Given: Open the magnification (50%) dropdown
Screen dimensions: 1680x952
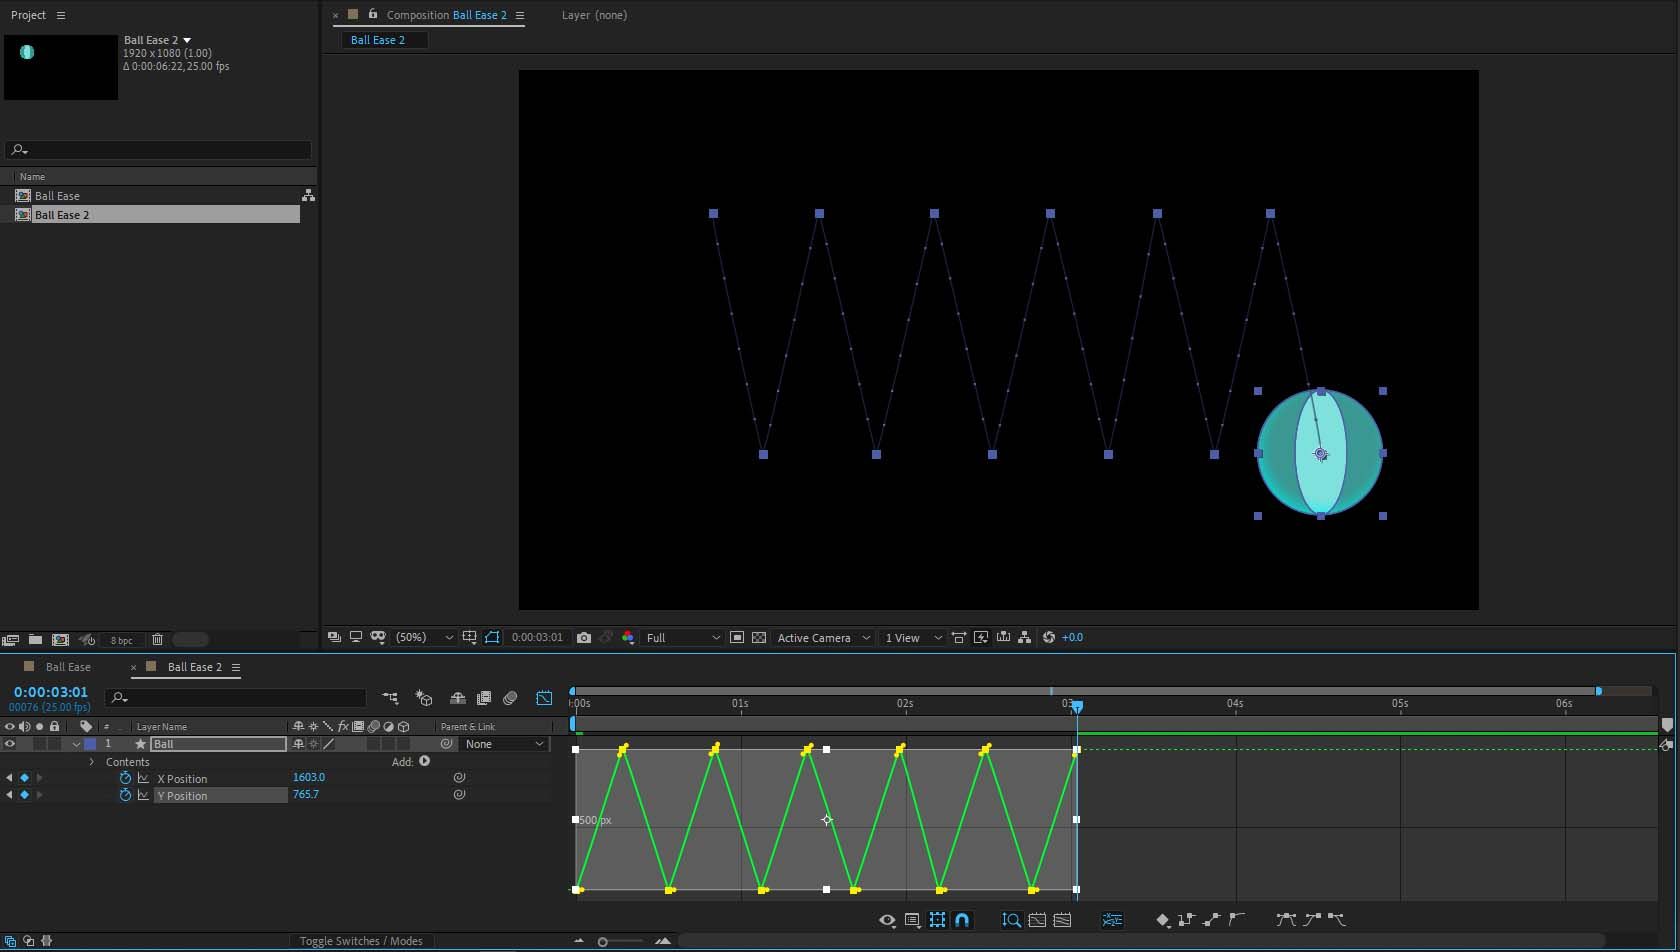Looking at the screenshot, I should (424, 638).
